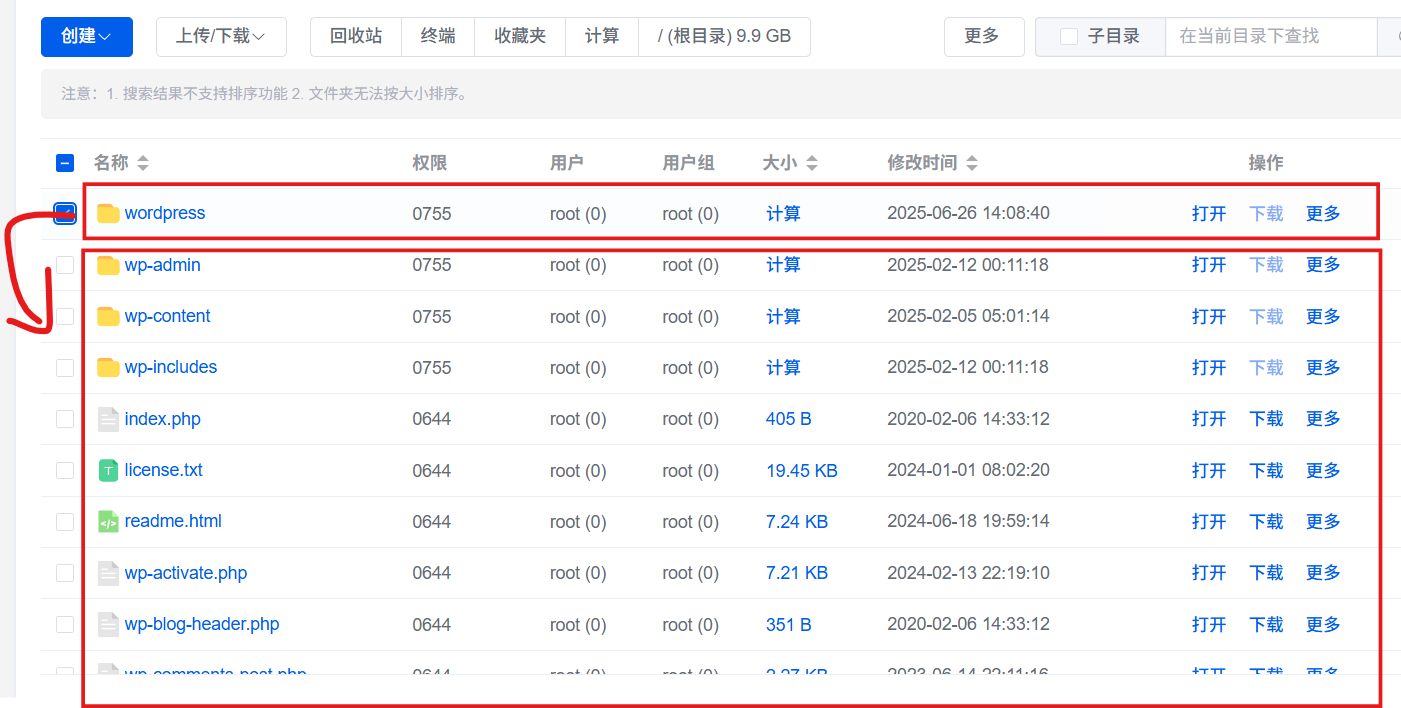Click the 0755 permission of wordpress
The height and width of the screenshot is (708, 1401).
432,213
